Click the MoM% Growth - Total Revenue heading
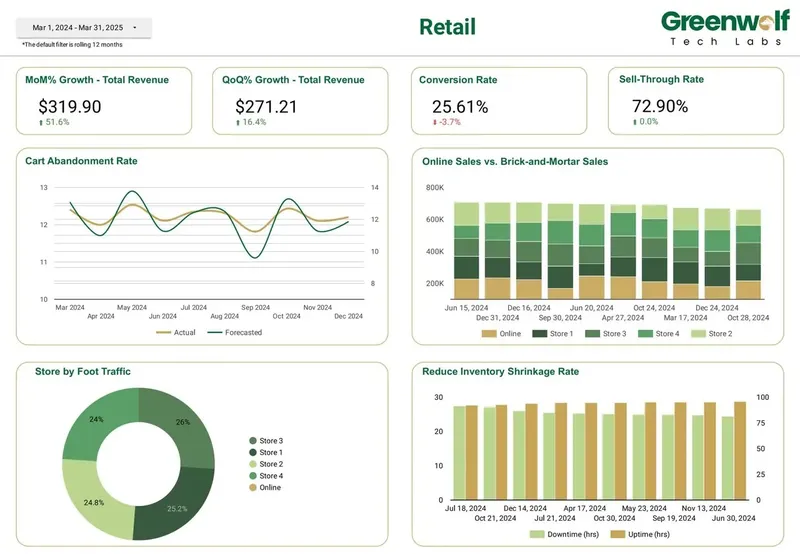 pyautogui.click(x=97, y=80)
